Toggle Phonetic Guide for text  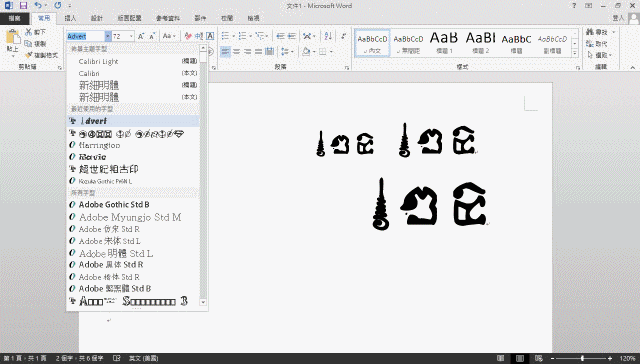tap(199, 36)
